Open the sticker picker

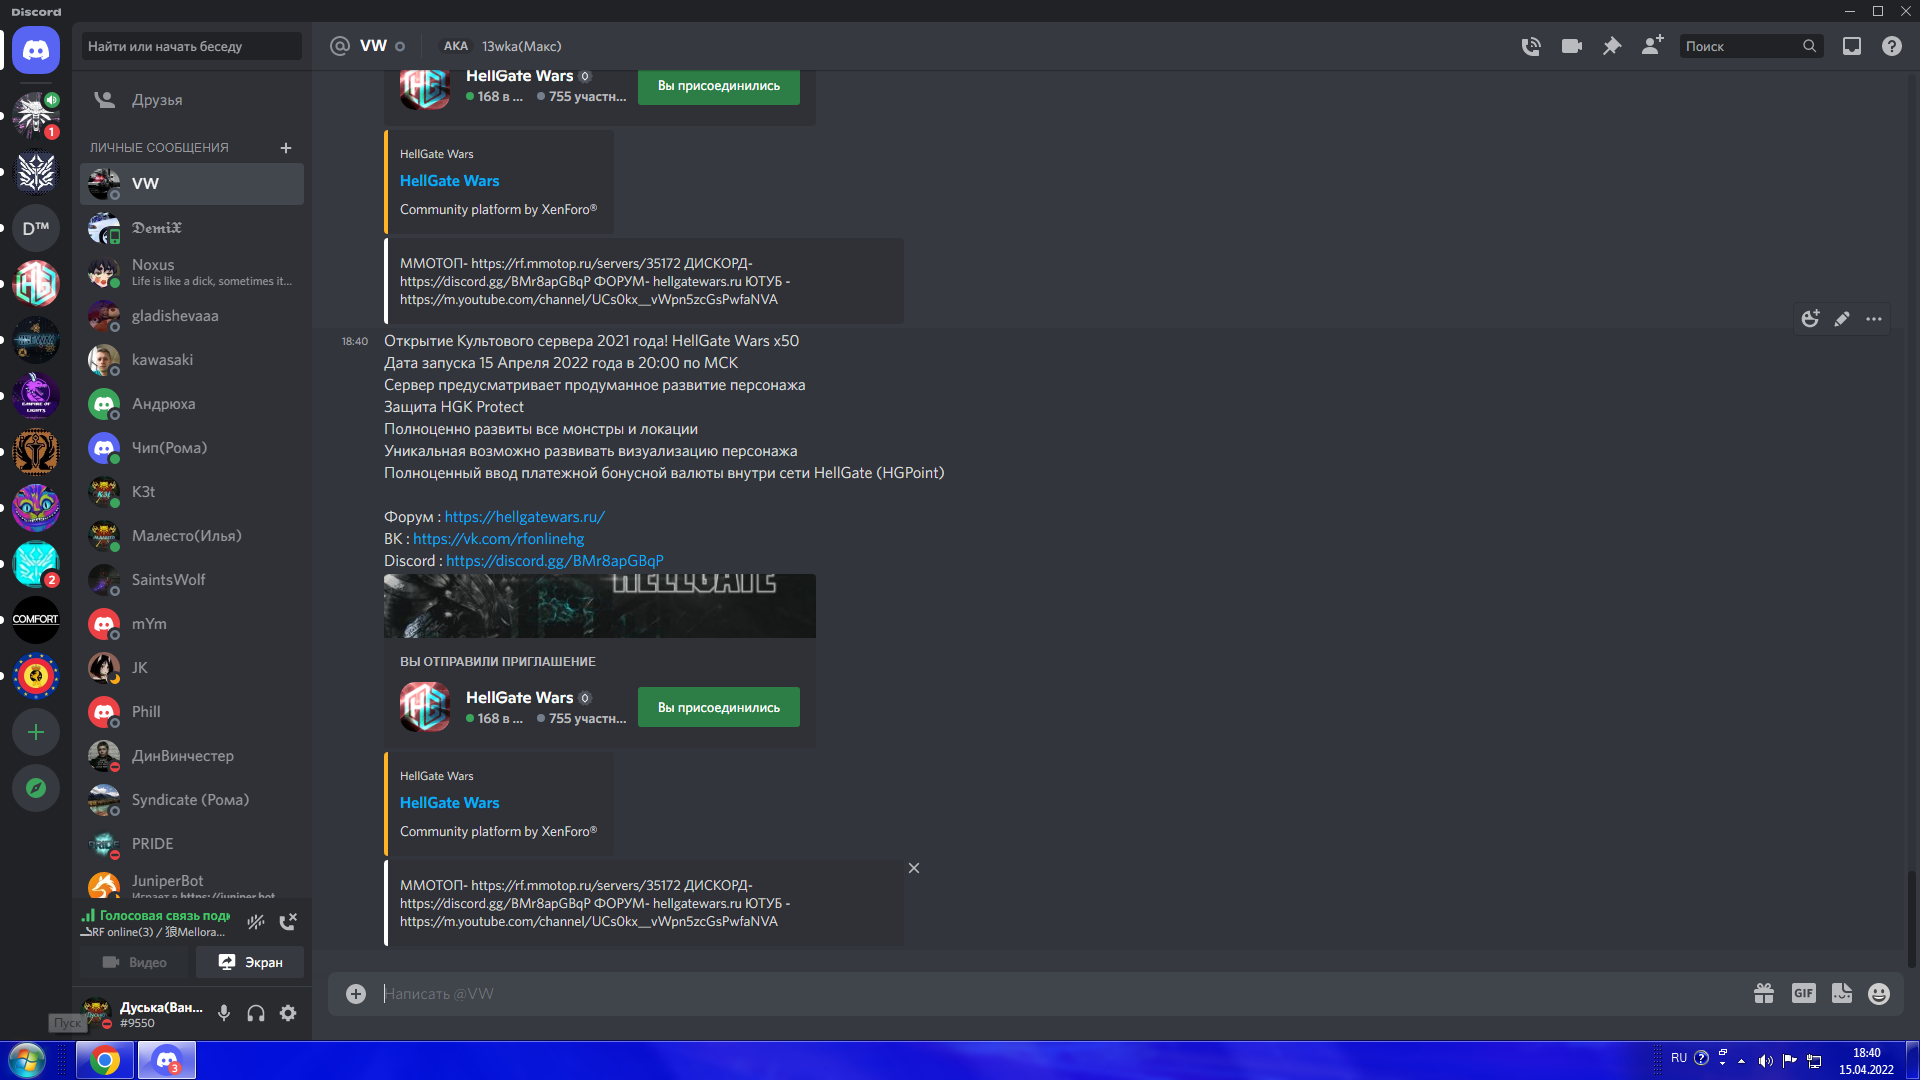[x=1842, y=994]
